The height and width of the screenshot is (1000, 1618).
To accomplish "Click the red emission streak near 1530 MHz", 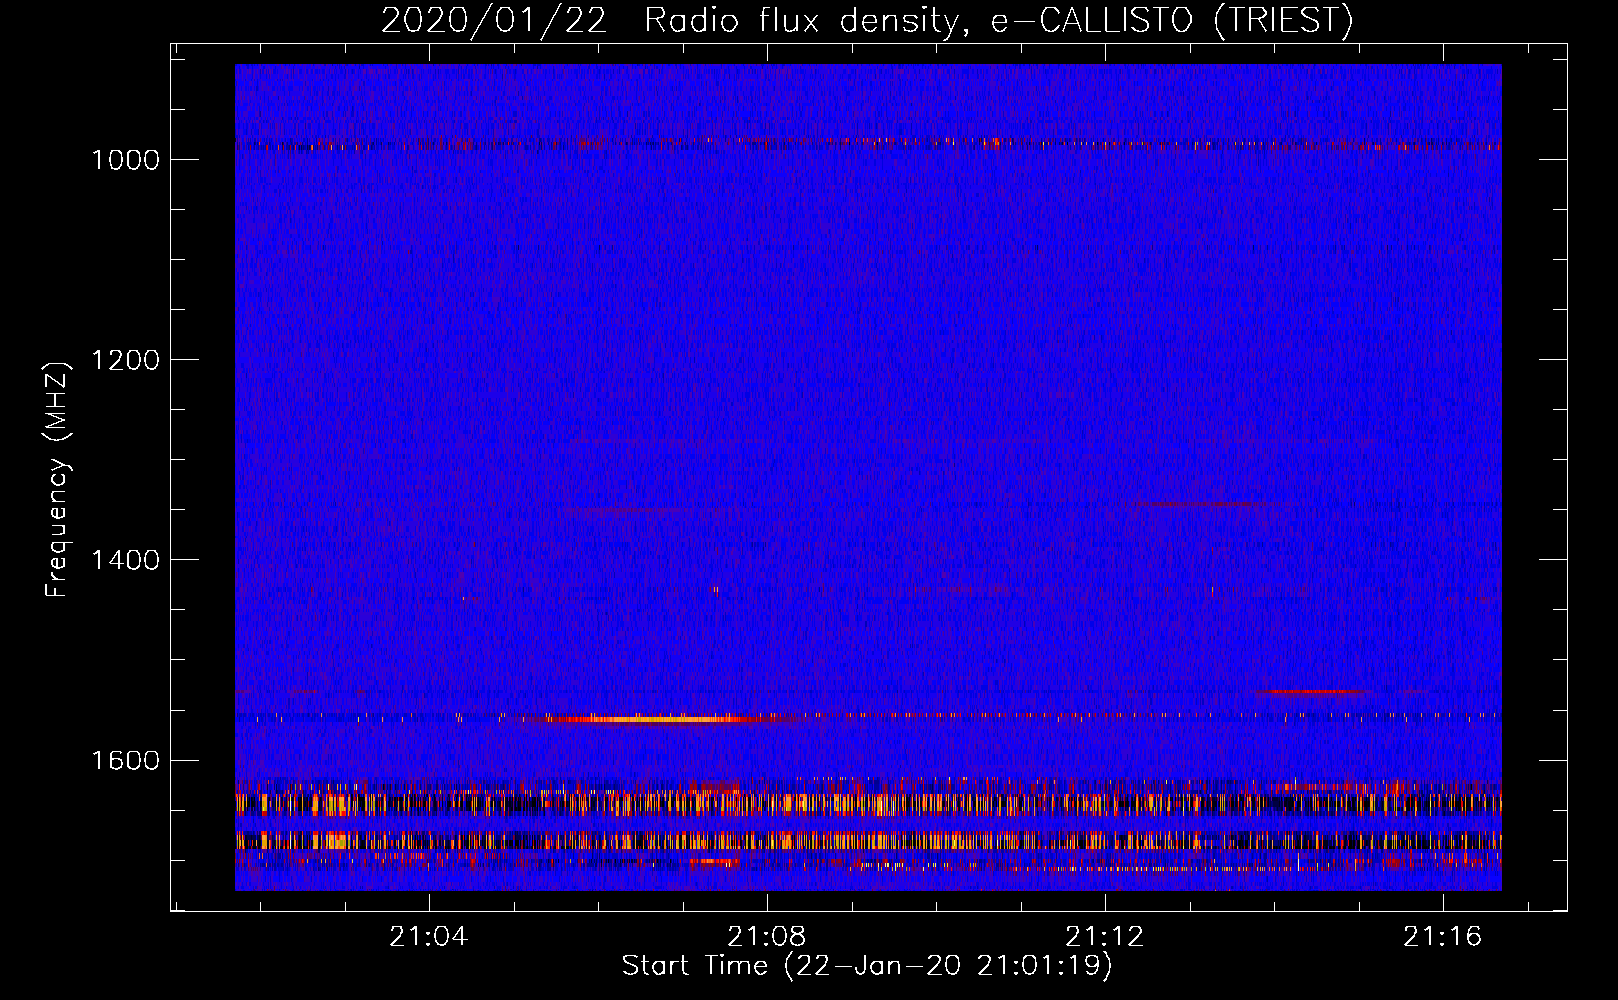I will click(1312, 691).
